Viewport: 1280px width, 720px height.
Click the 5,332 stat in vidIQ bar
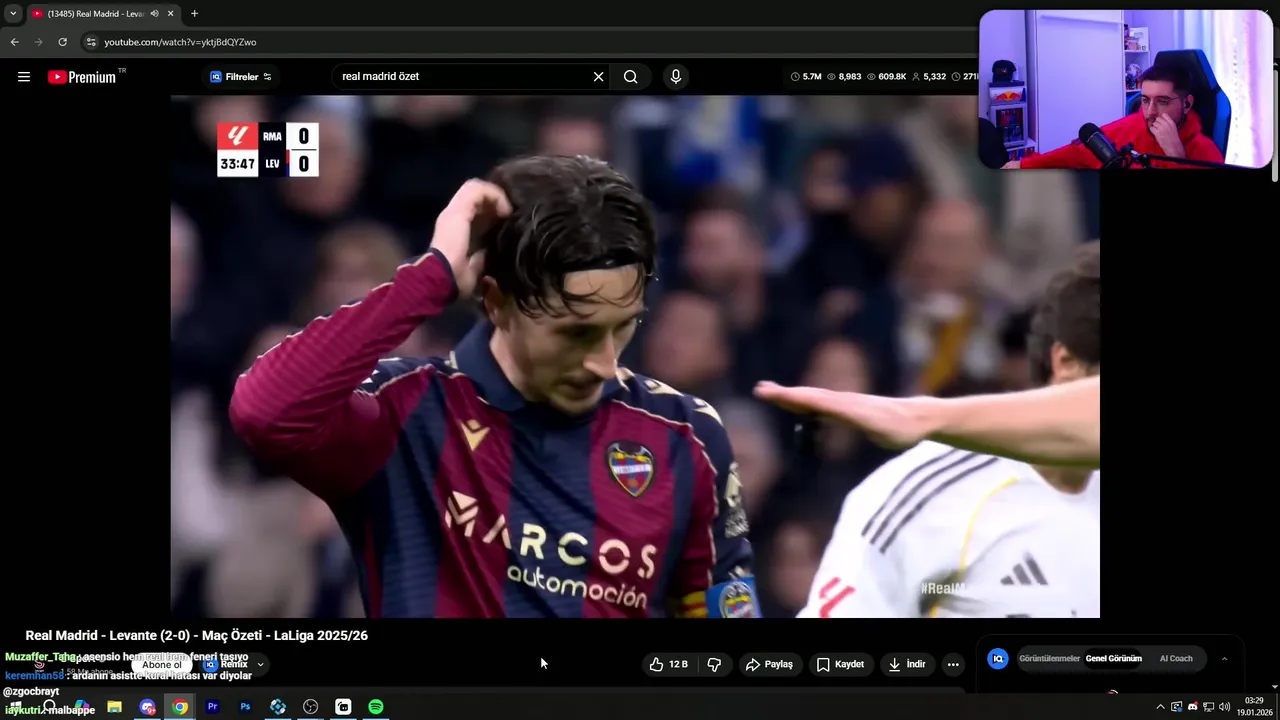coord(929,77)
